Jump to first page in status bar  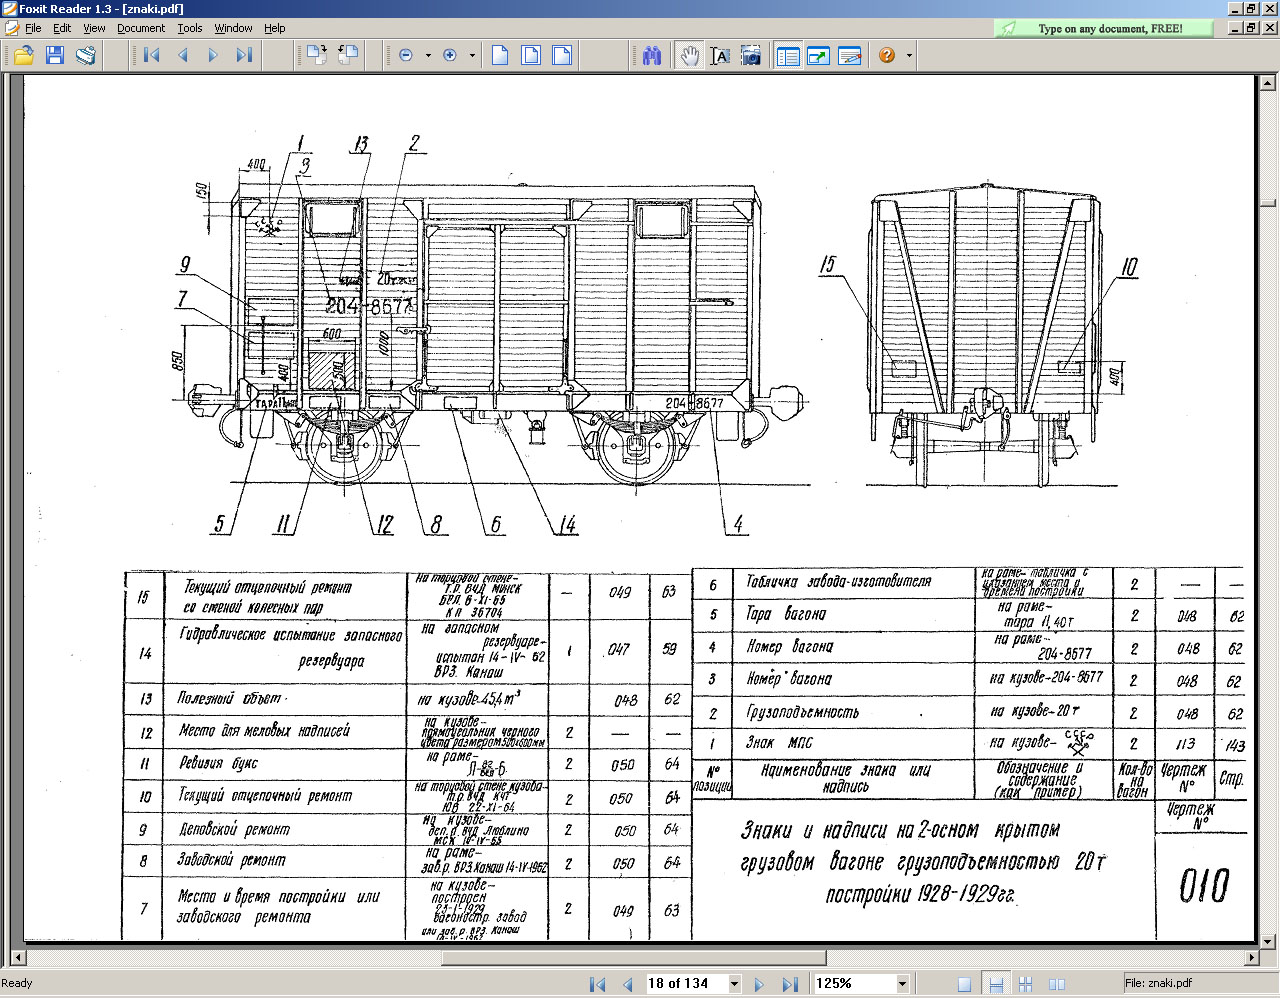tap(597, 984)
